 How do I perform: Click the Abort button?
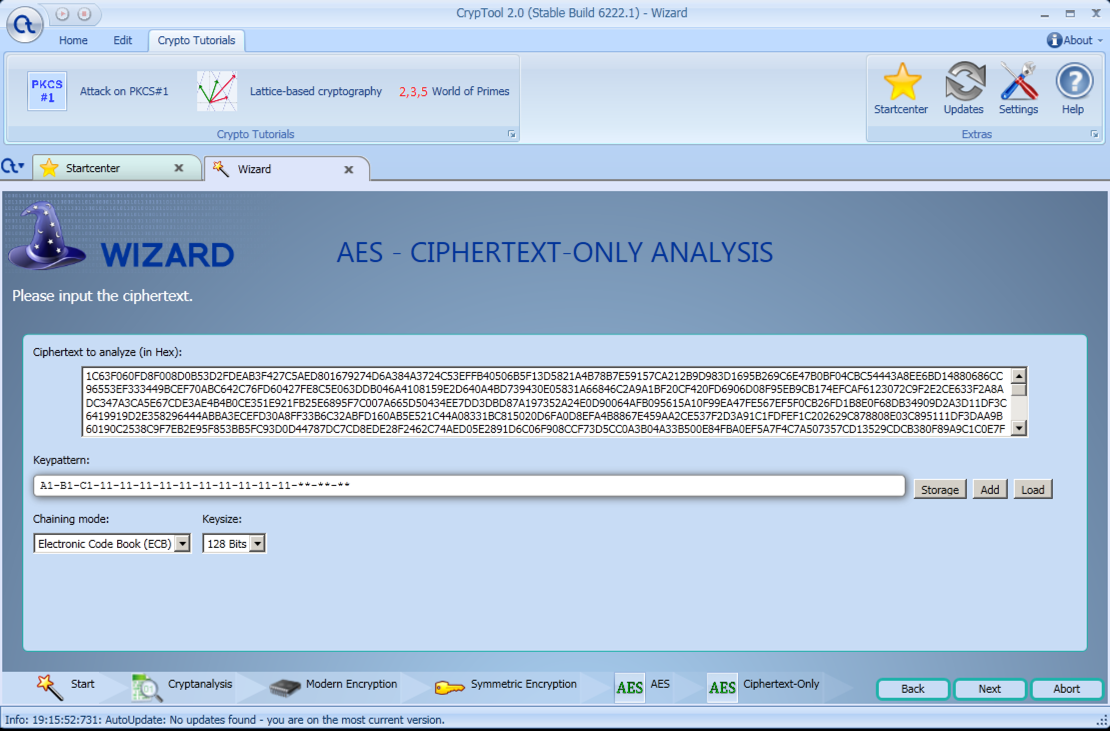(1066, 689)
